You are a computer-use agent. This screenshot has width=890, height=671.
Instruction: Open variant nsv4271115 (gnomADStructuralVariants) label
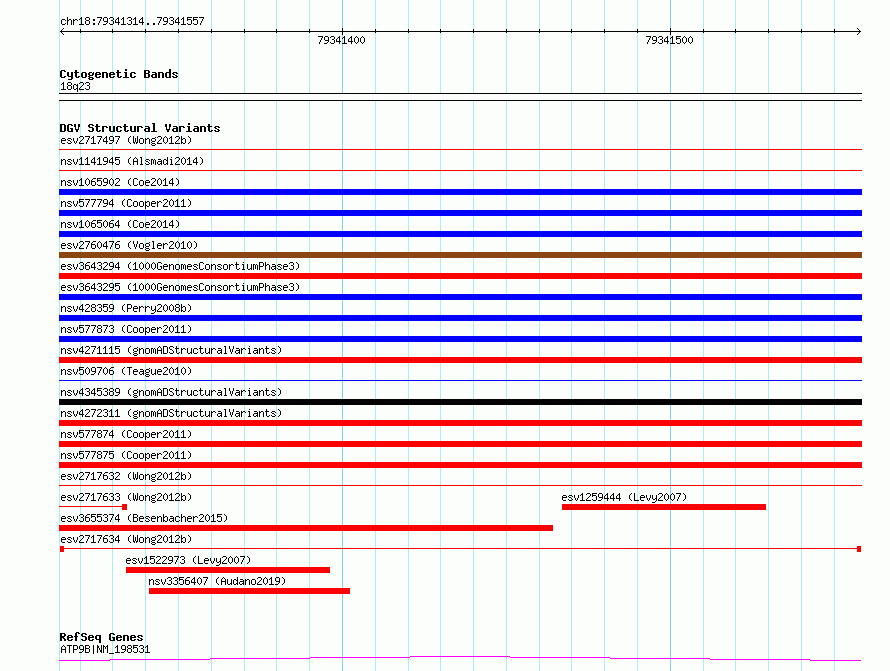coord(171,350)
